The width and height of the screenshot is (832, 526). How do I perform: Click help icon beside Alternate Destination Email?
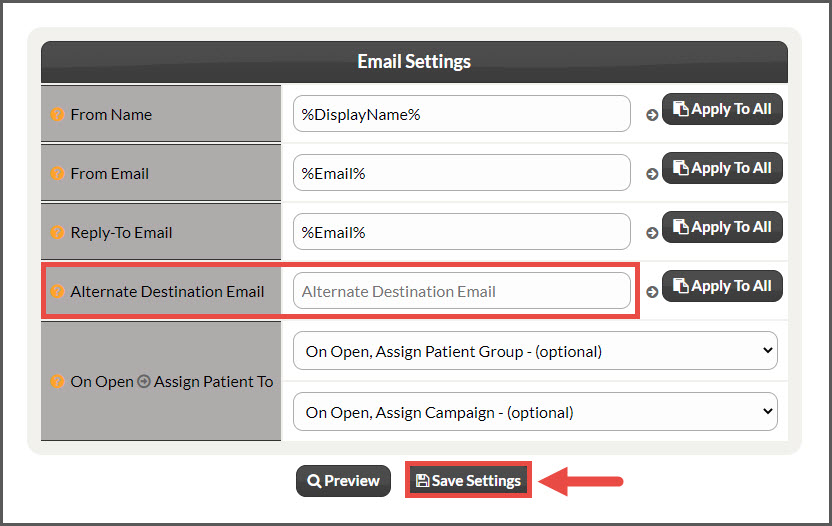coord(57,291)
